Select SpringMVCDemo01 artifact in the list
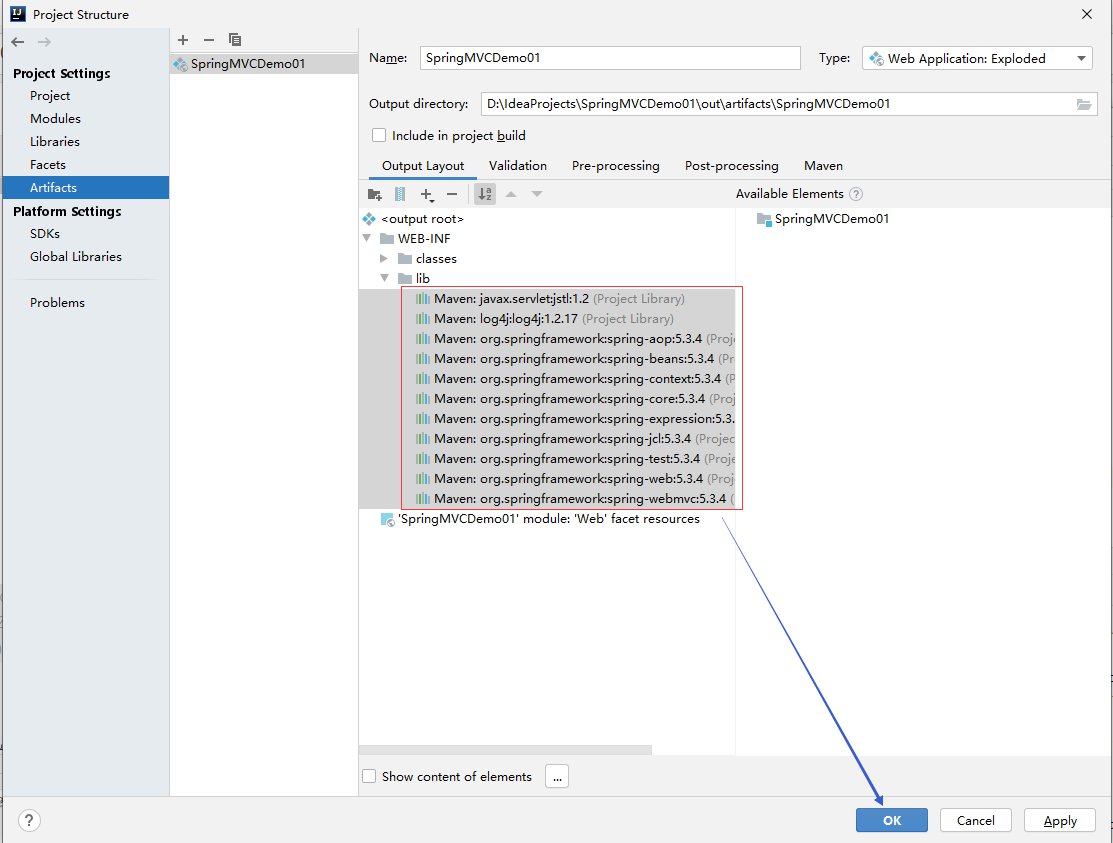Screen dimensions: 1113x843 264,64
